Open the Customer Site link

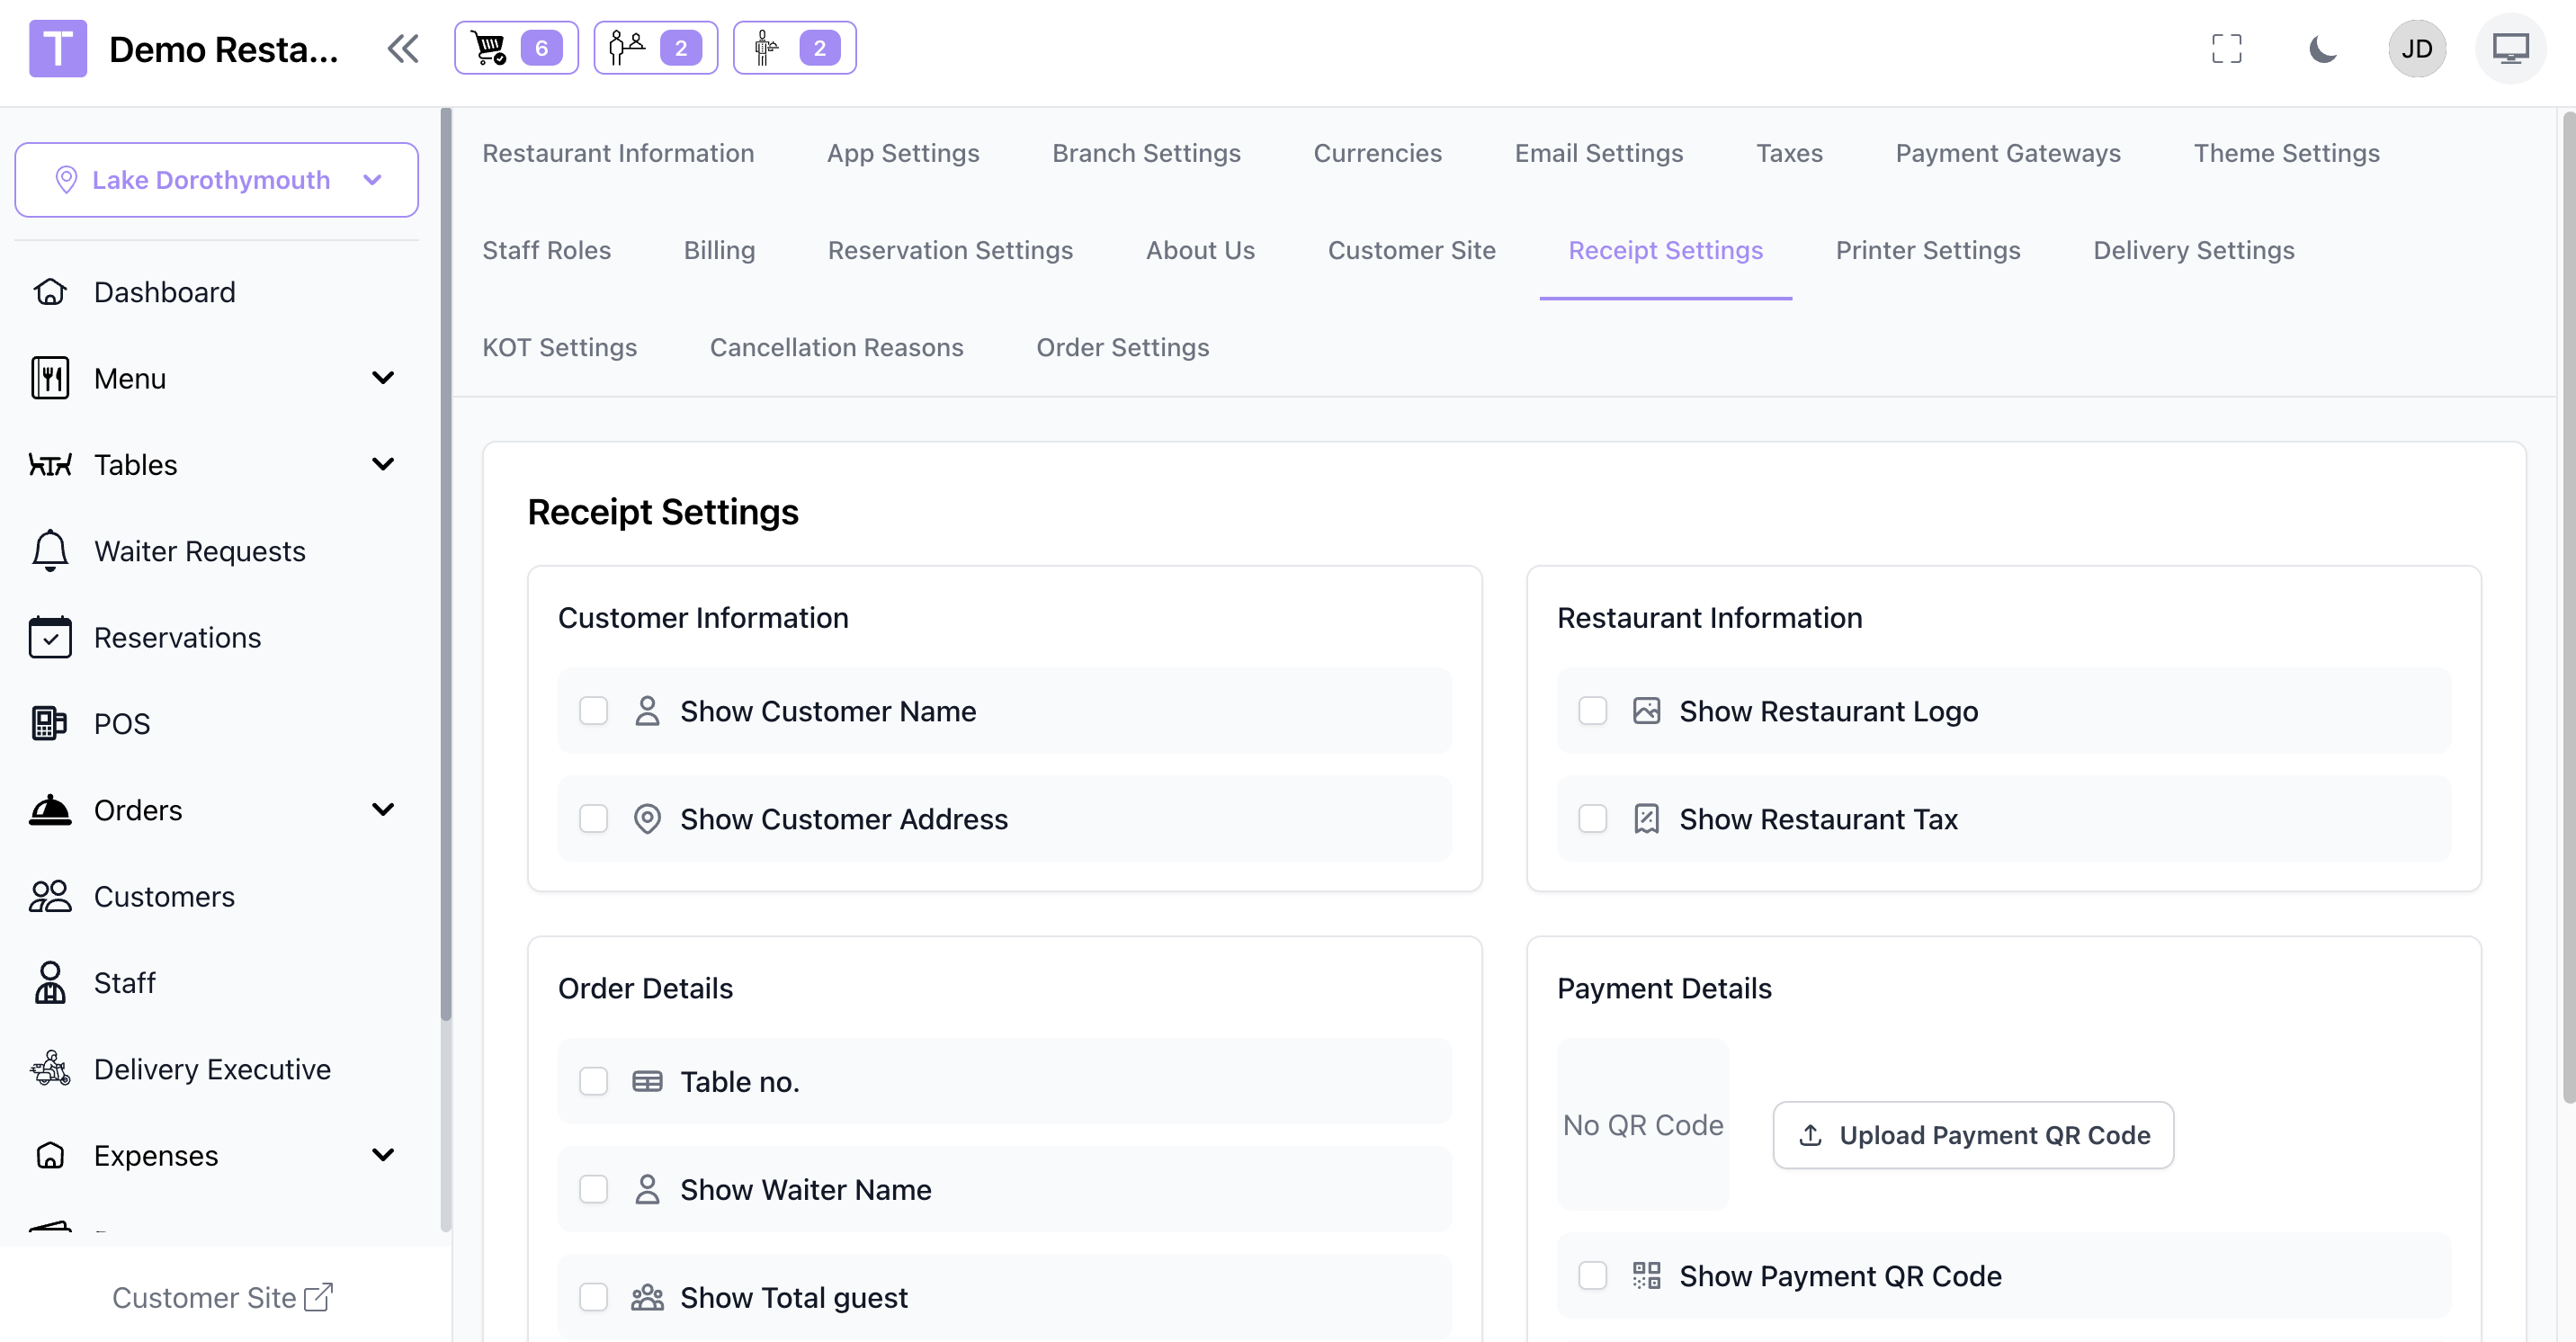pos(221,1297)
